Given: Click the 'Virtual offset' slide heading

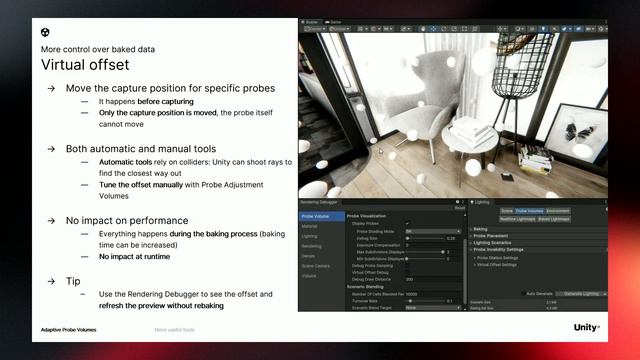Looking at the screenshot, I should [85, 64].
